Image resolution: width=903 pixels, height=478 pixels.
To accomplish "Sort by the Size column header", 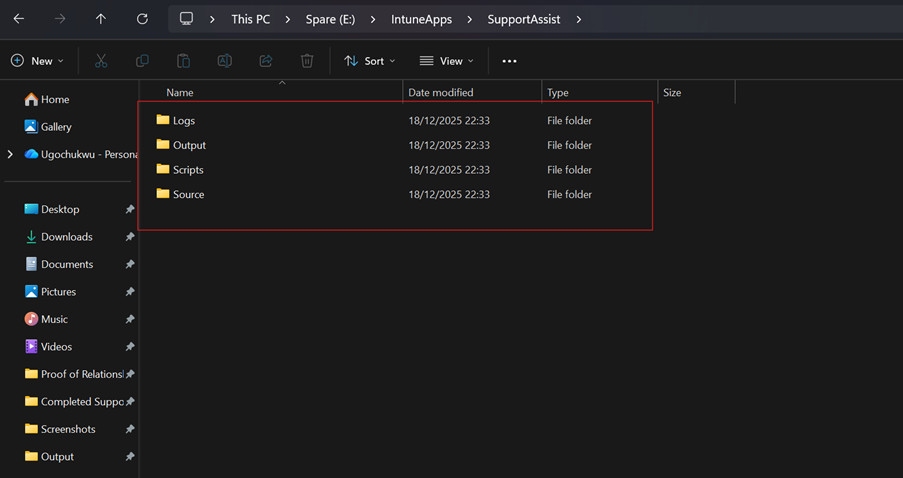I will click(x=696, y=92).
